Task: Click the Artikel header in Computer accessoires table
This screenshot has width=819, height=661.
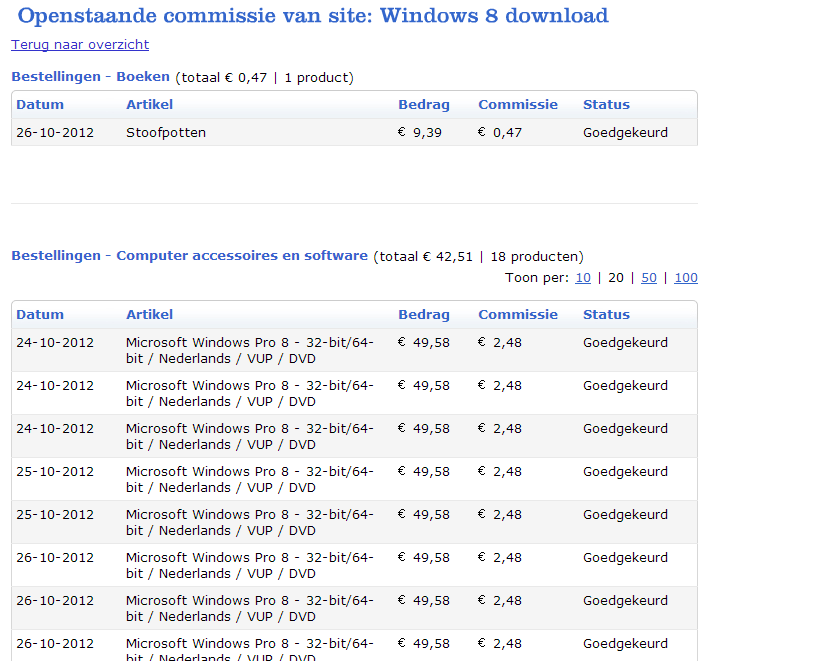Action: pyautogui.click(x=149, y=314)
